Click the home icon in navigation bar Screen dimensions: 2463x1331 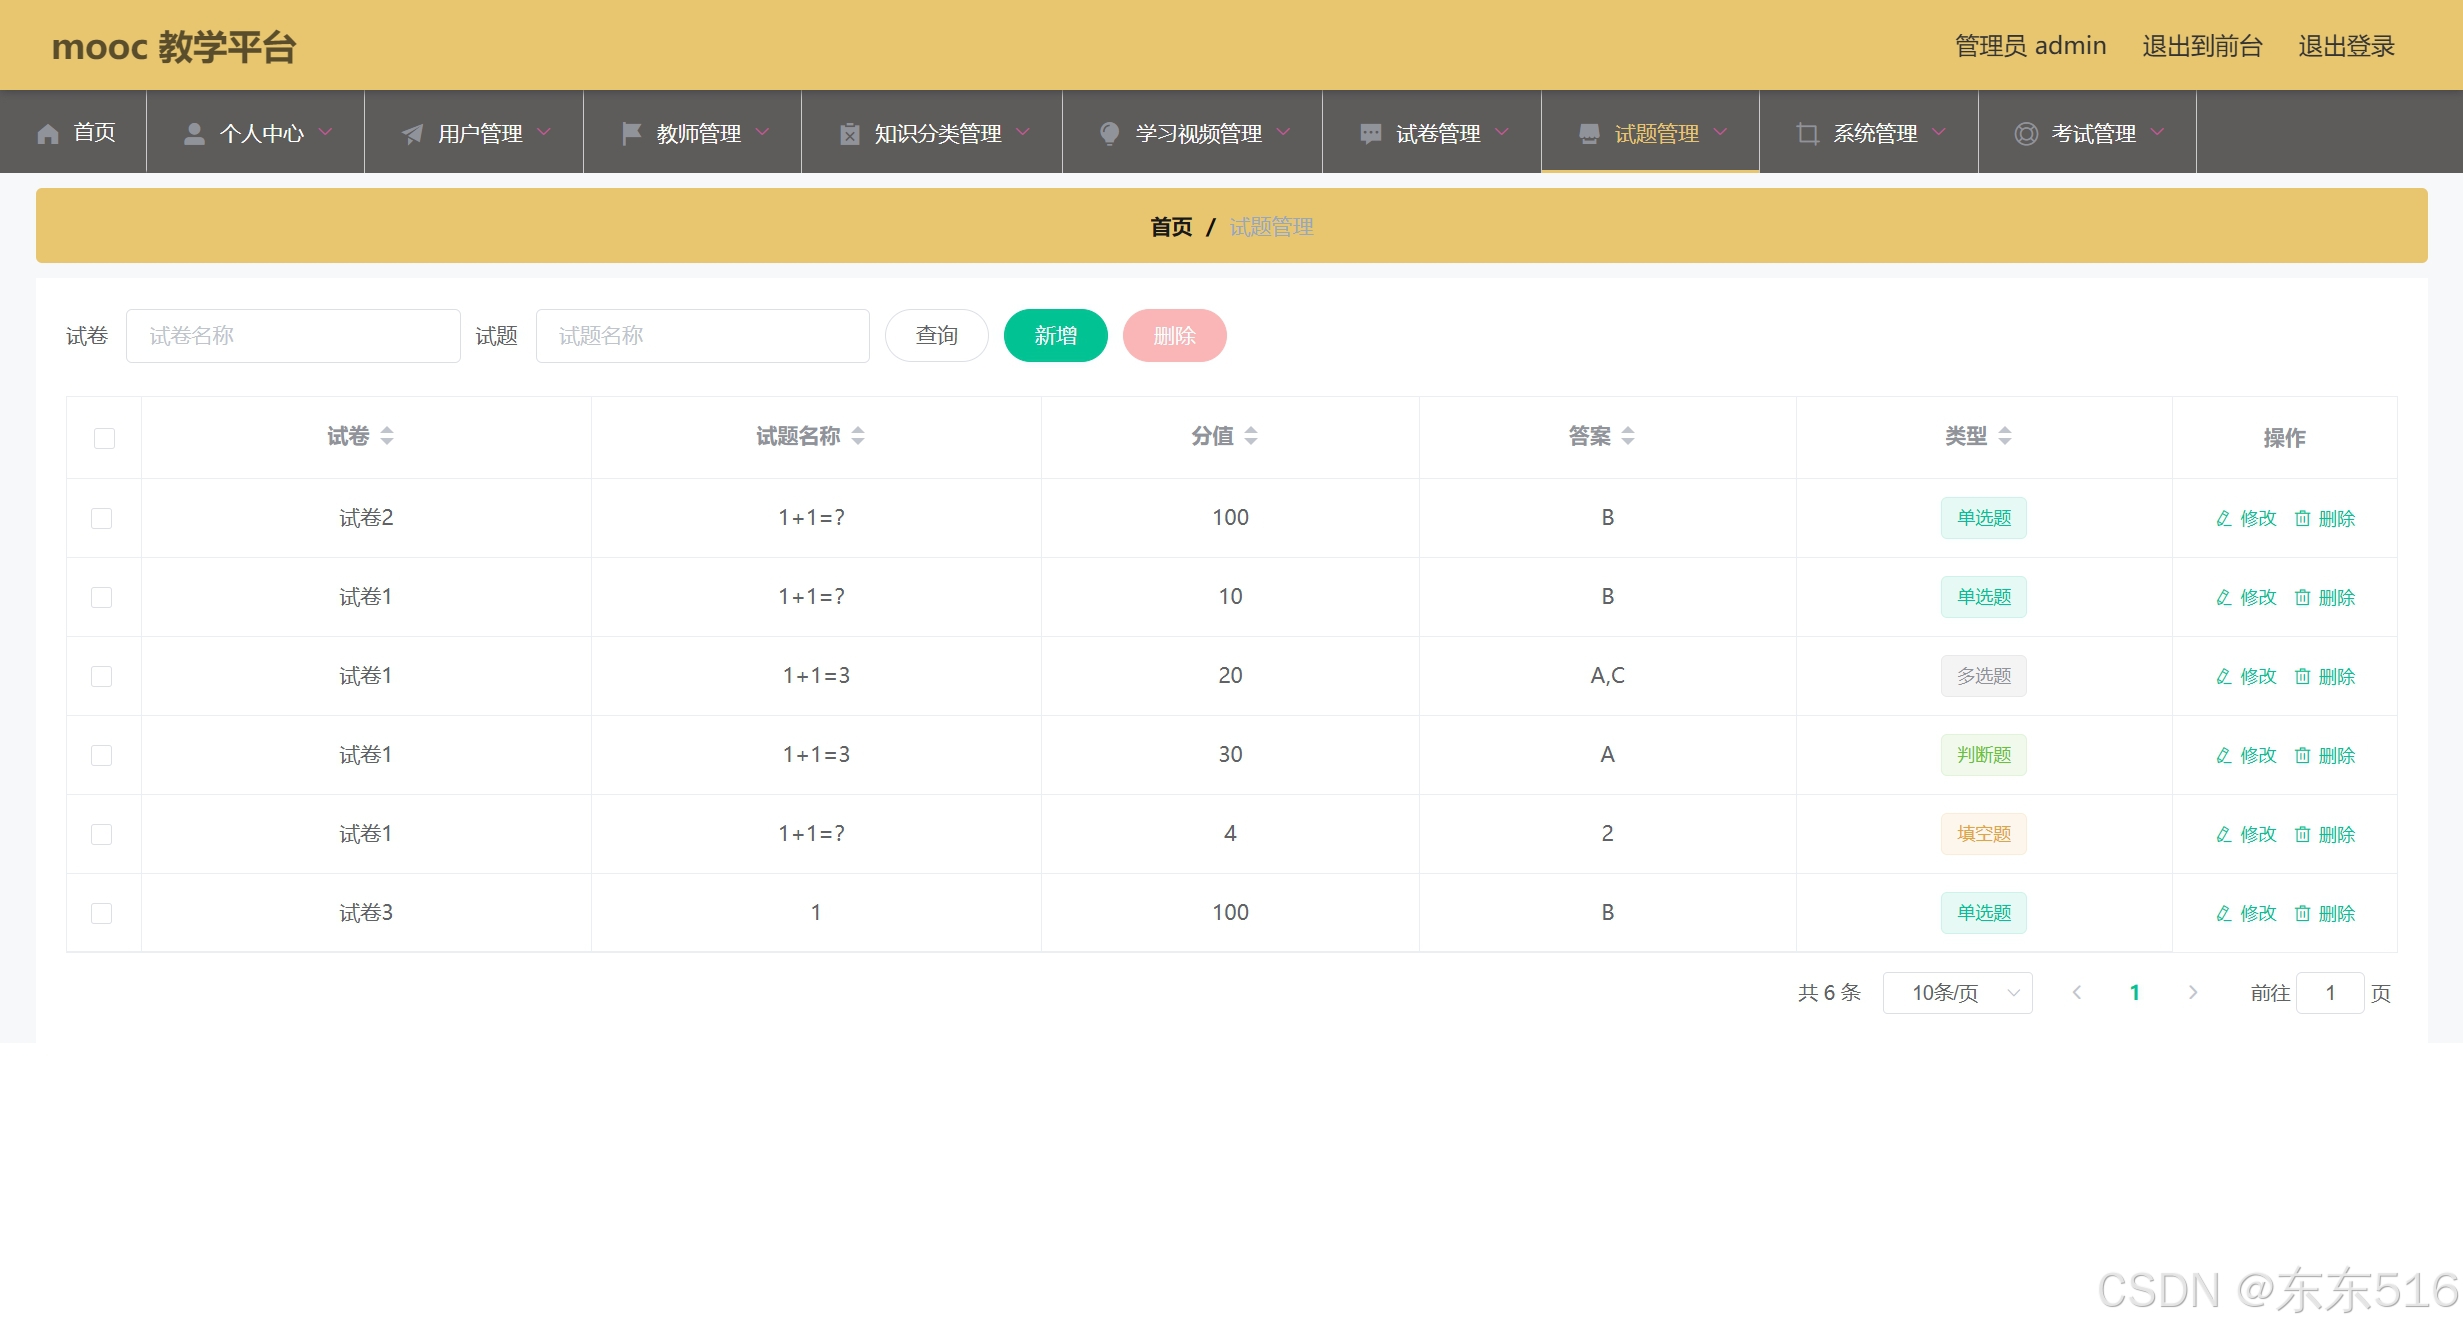48,134
